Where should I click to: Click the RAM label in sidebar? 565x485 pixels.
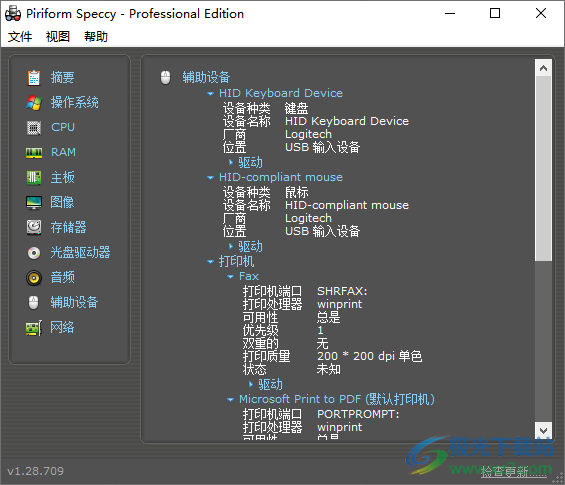[x=63, y=152]
